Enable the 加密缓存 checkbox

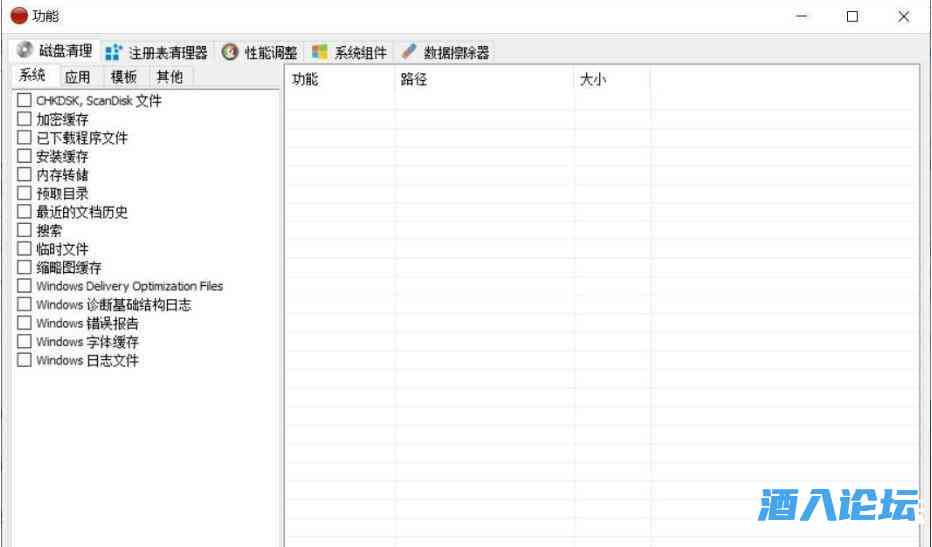tap(24, 118)
